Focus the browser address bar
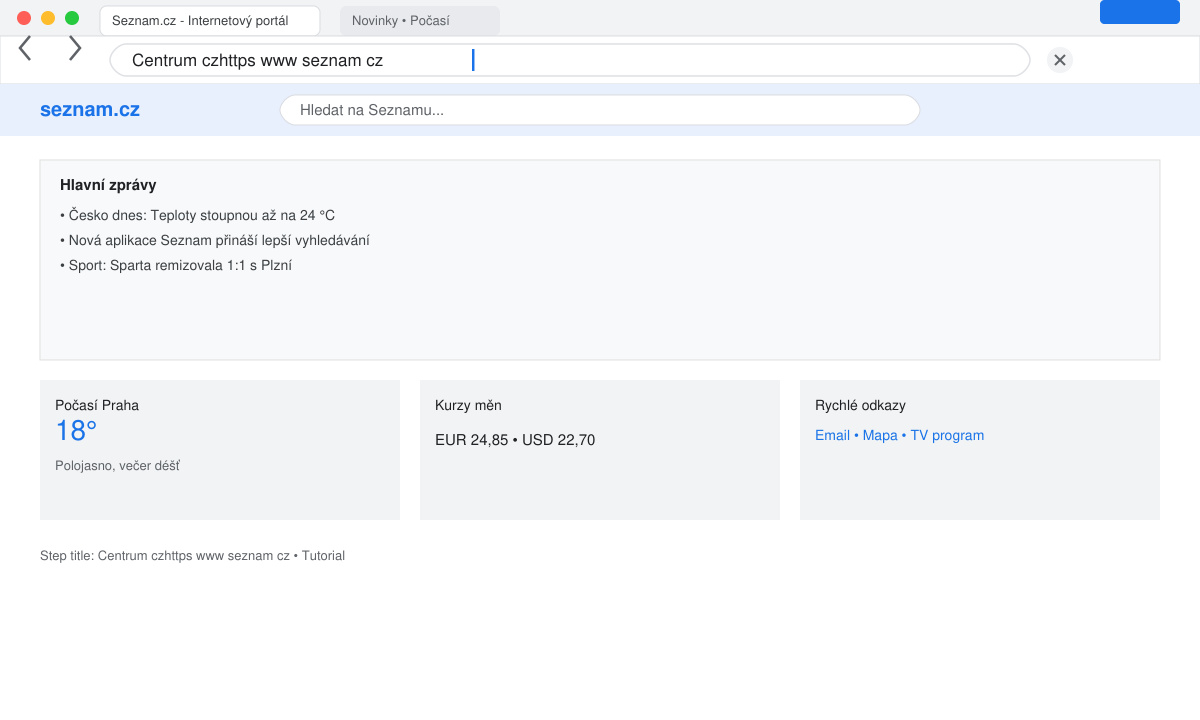 [570, 60]
